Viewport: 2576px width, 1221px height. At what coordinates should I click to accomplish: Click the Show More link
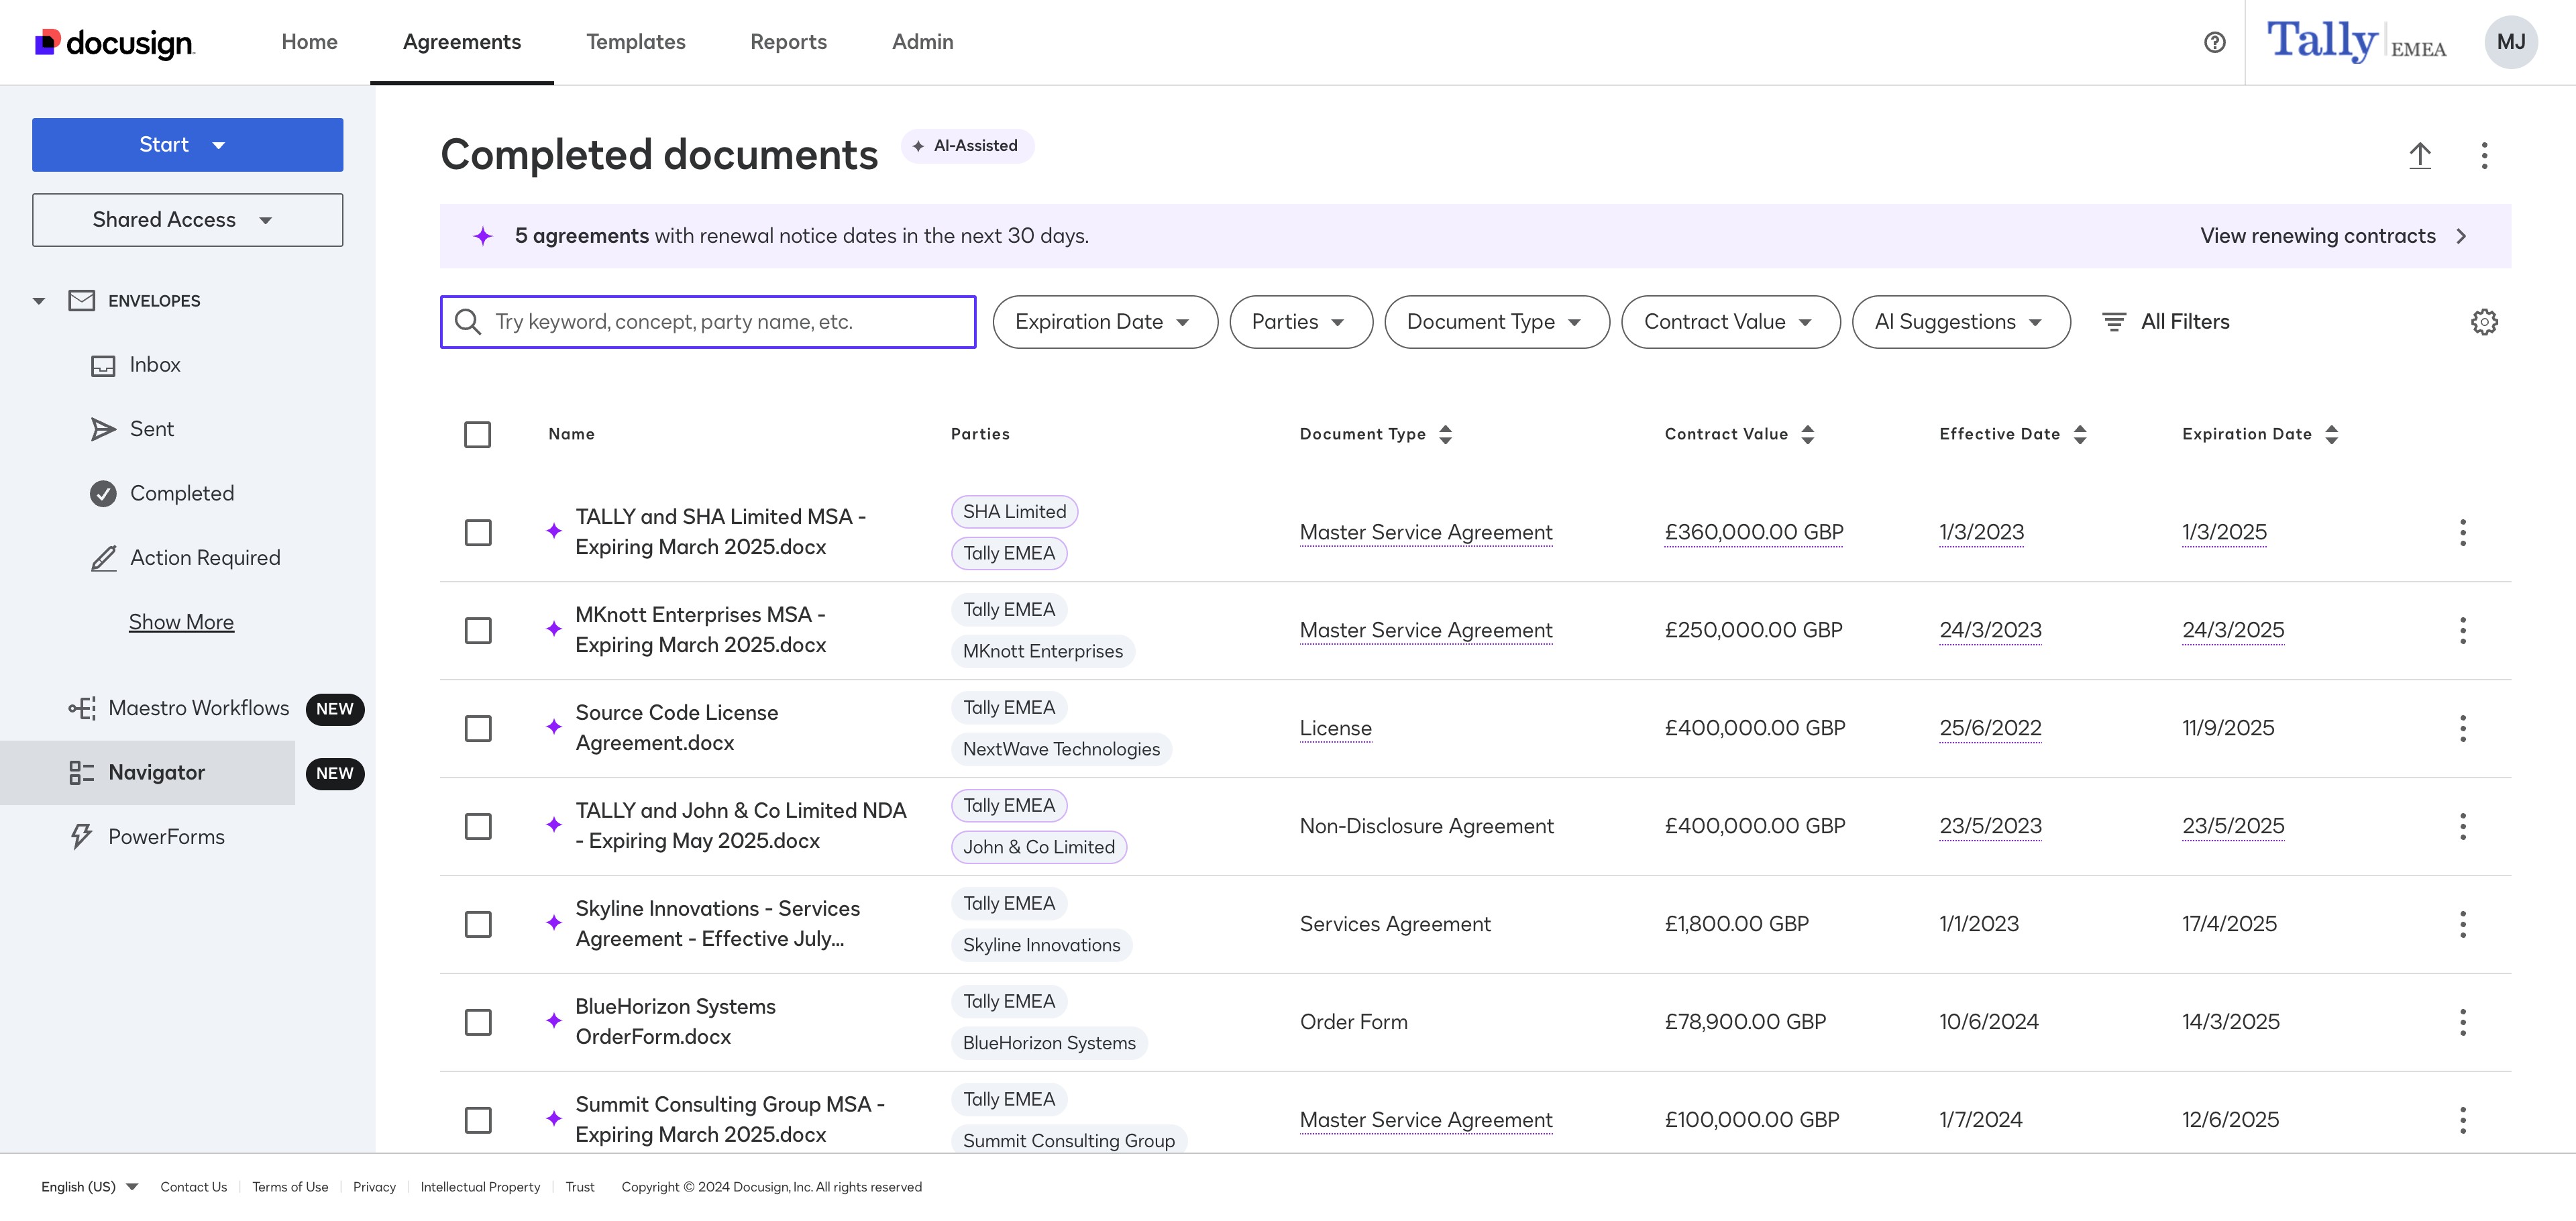click(x=181, y=622)
